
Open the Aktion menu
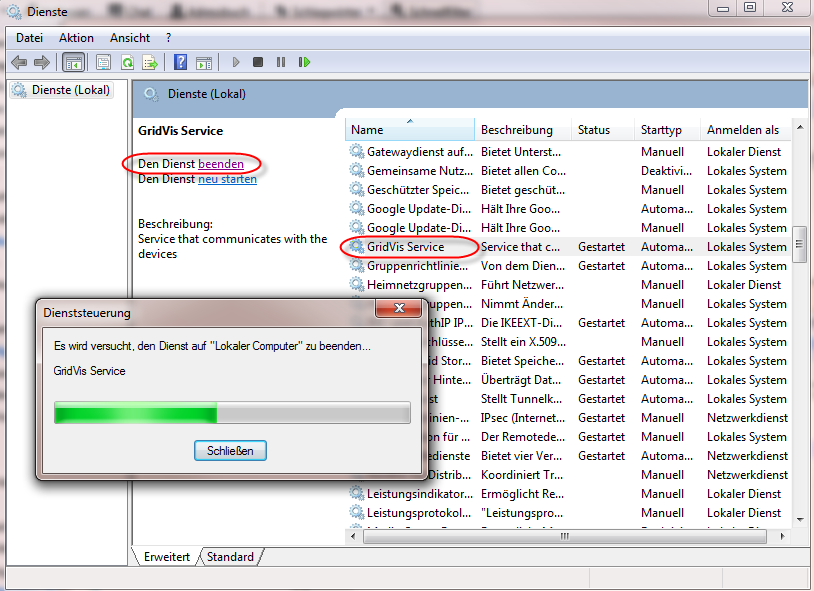tap(76, 38)
